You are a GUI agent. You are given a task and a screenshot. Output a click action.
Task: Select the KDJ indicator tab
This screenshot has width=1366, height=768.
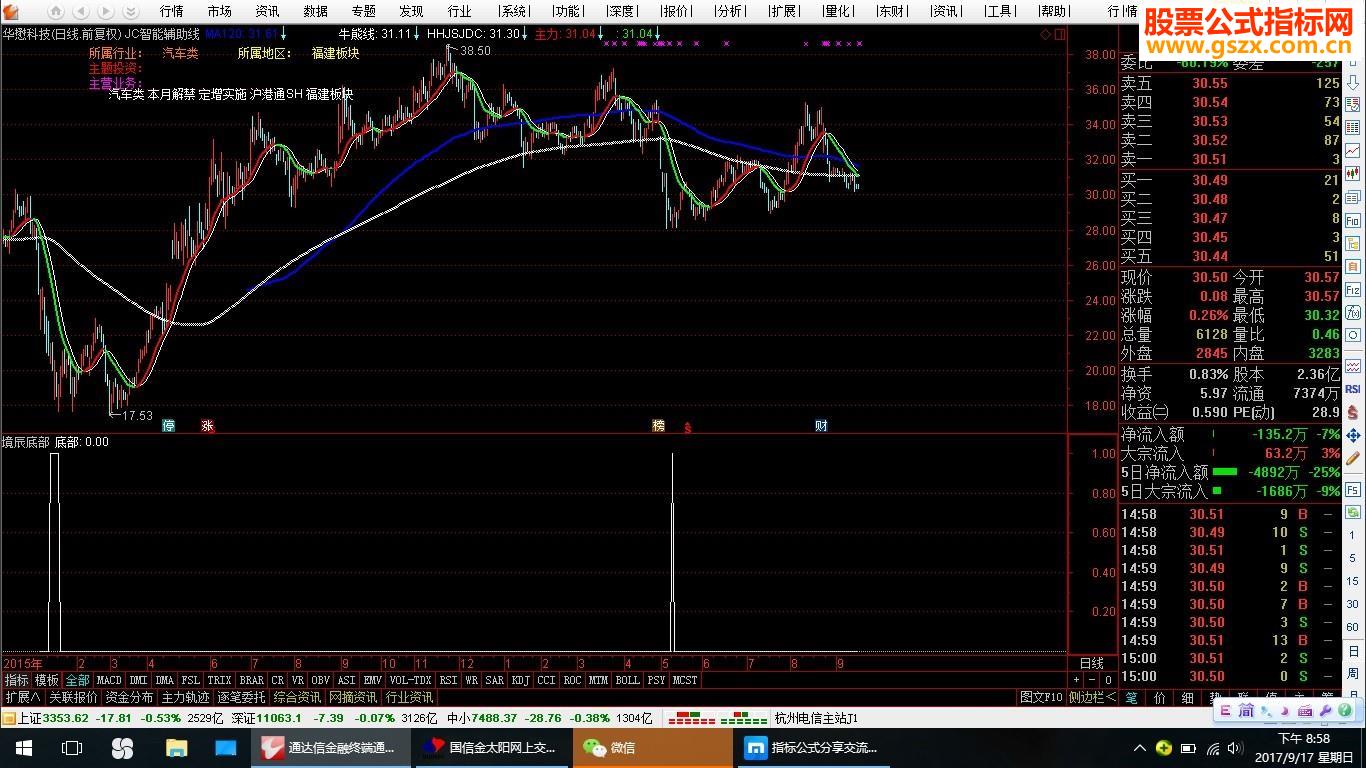520,680
